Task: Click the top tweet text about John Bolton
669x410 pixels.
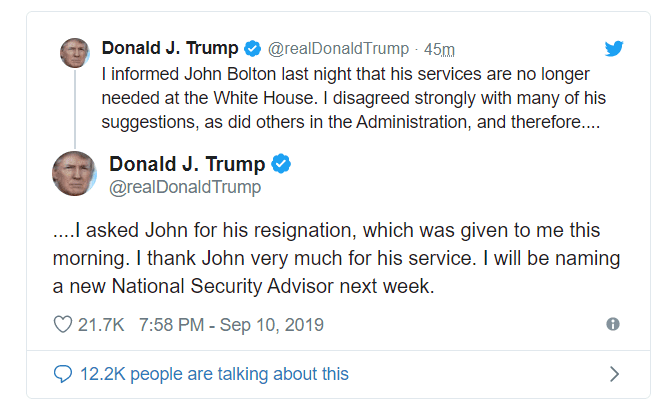Action: click(350, 98)
